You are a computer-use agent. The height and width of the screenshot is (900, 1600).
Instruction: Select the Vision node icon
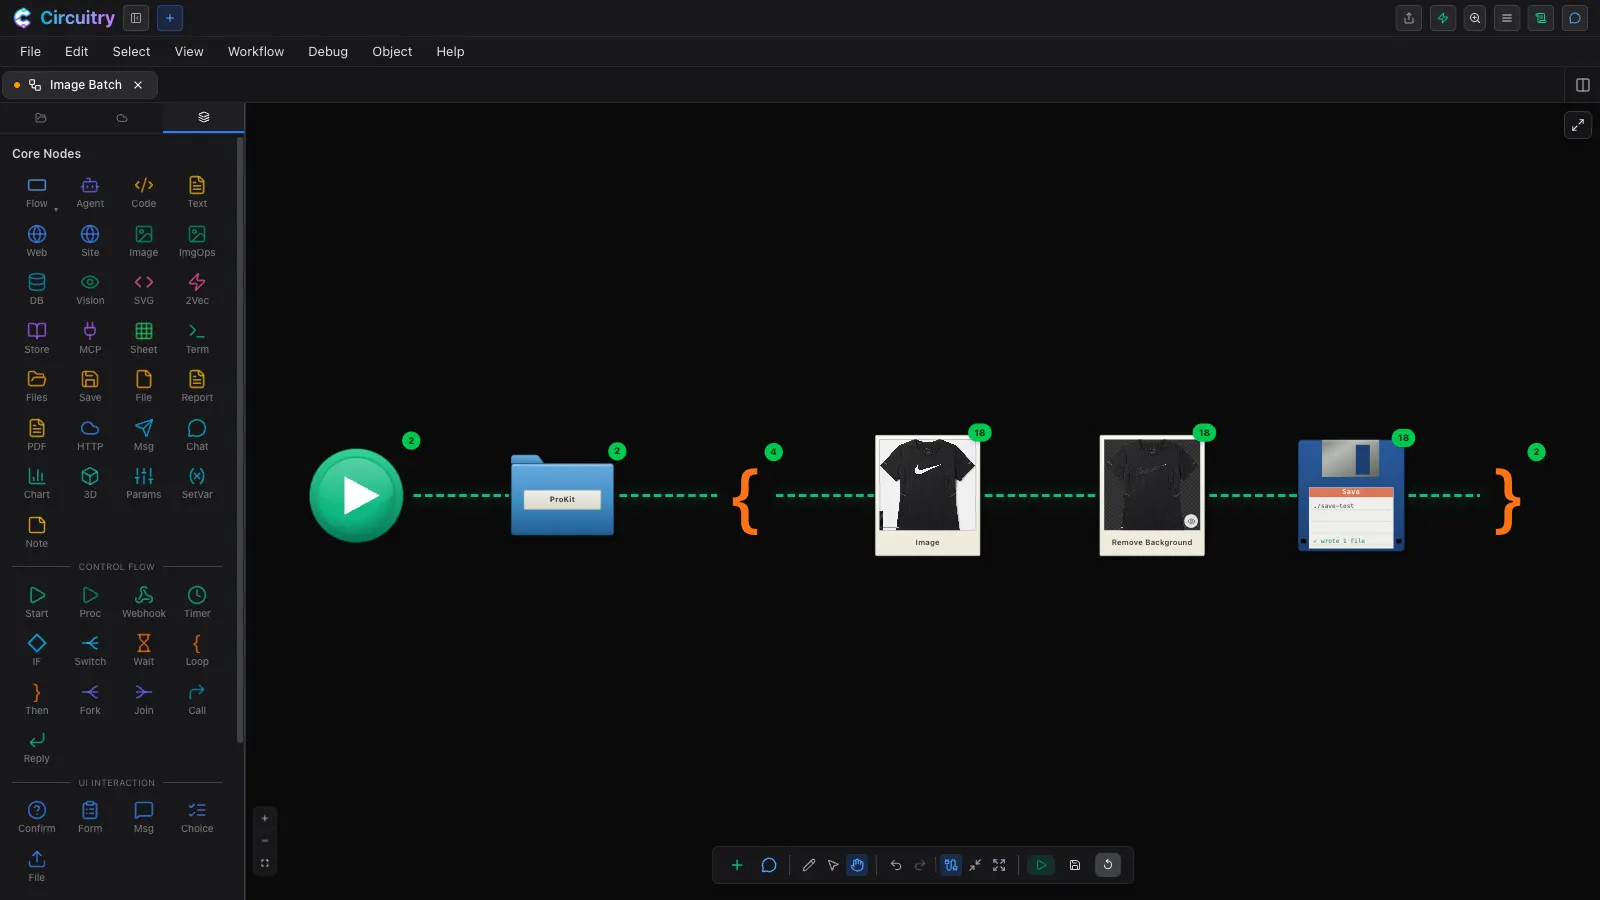point(90,289)
